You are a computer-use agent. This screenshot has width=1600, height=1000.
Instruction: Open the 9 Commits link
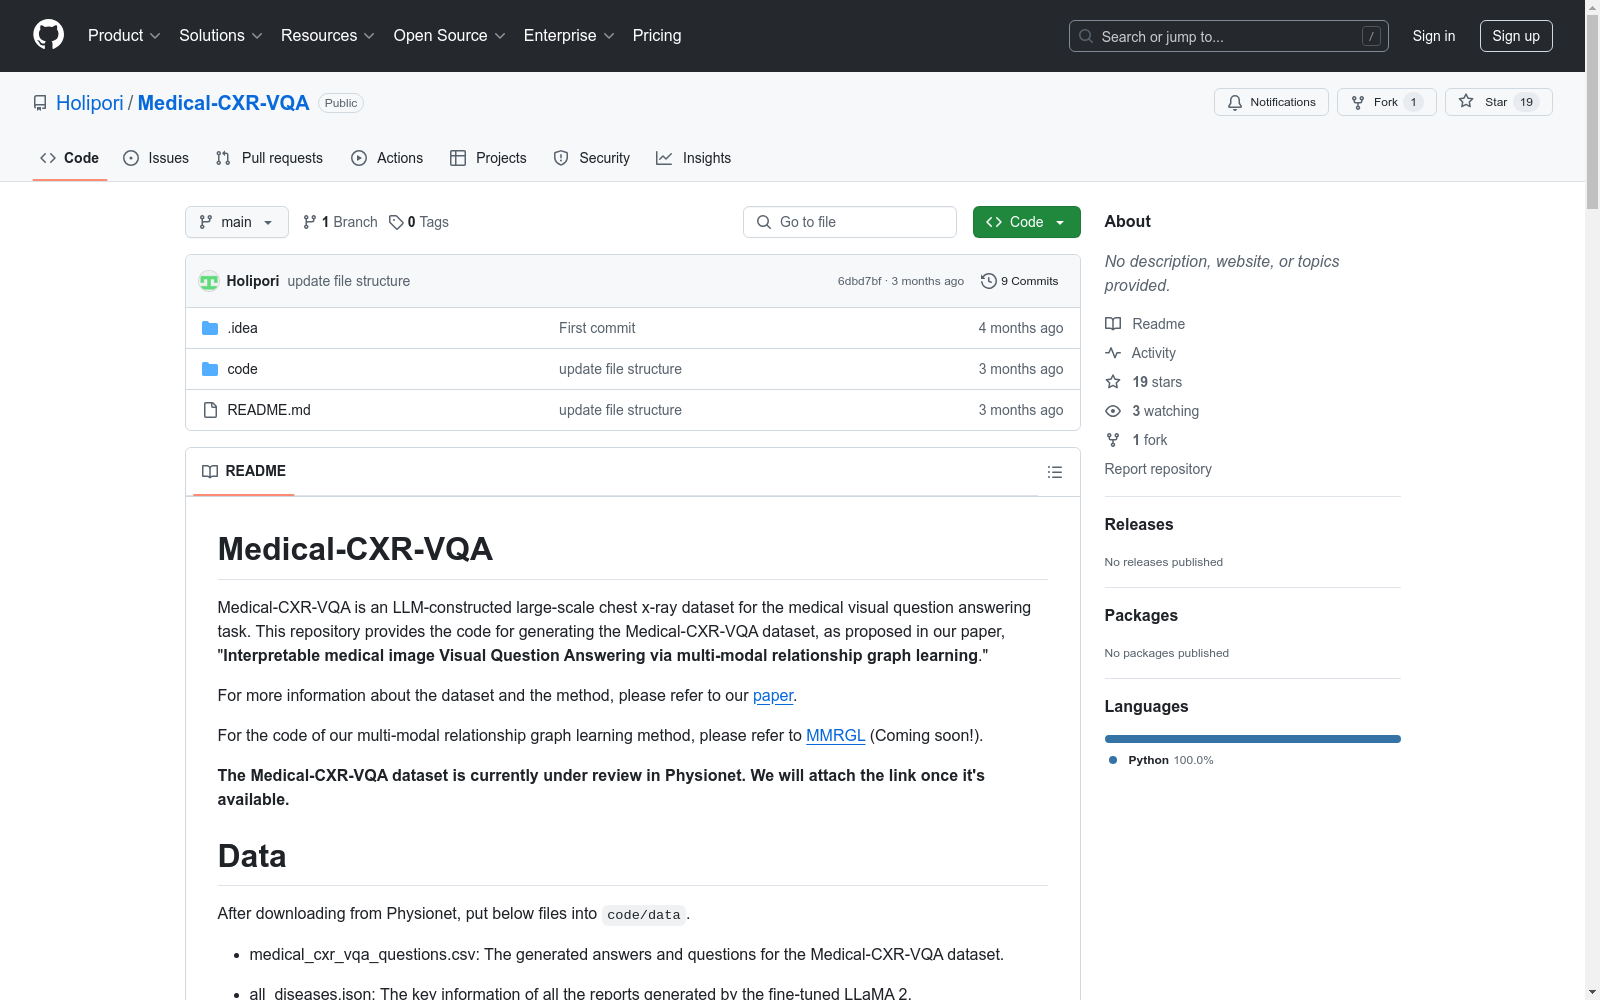tap(1020, 281)
